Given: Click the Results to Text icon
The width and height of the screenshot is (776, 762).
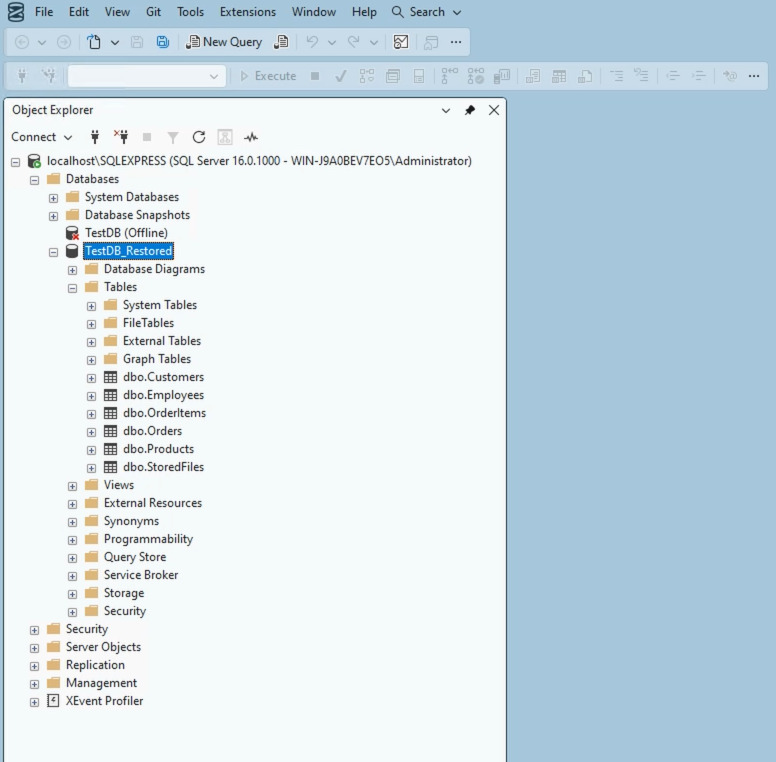Looking at the screenshot, I should coord(533,76).
